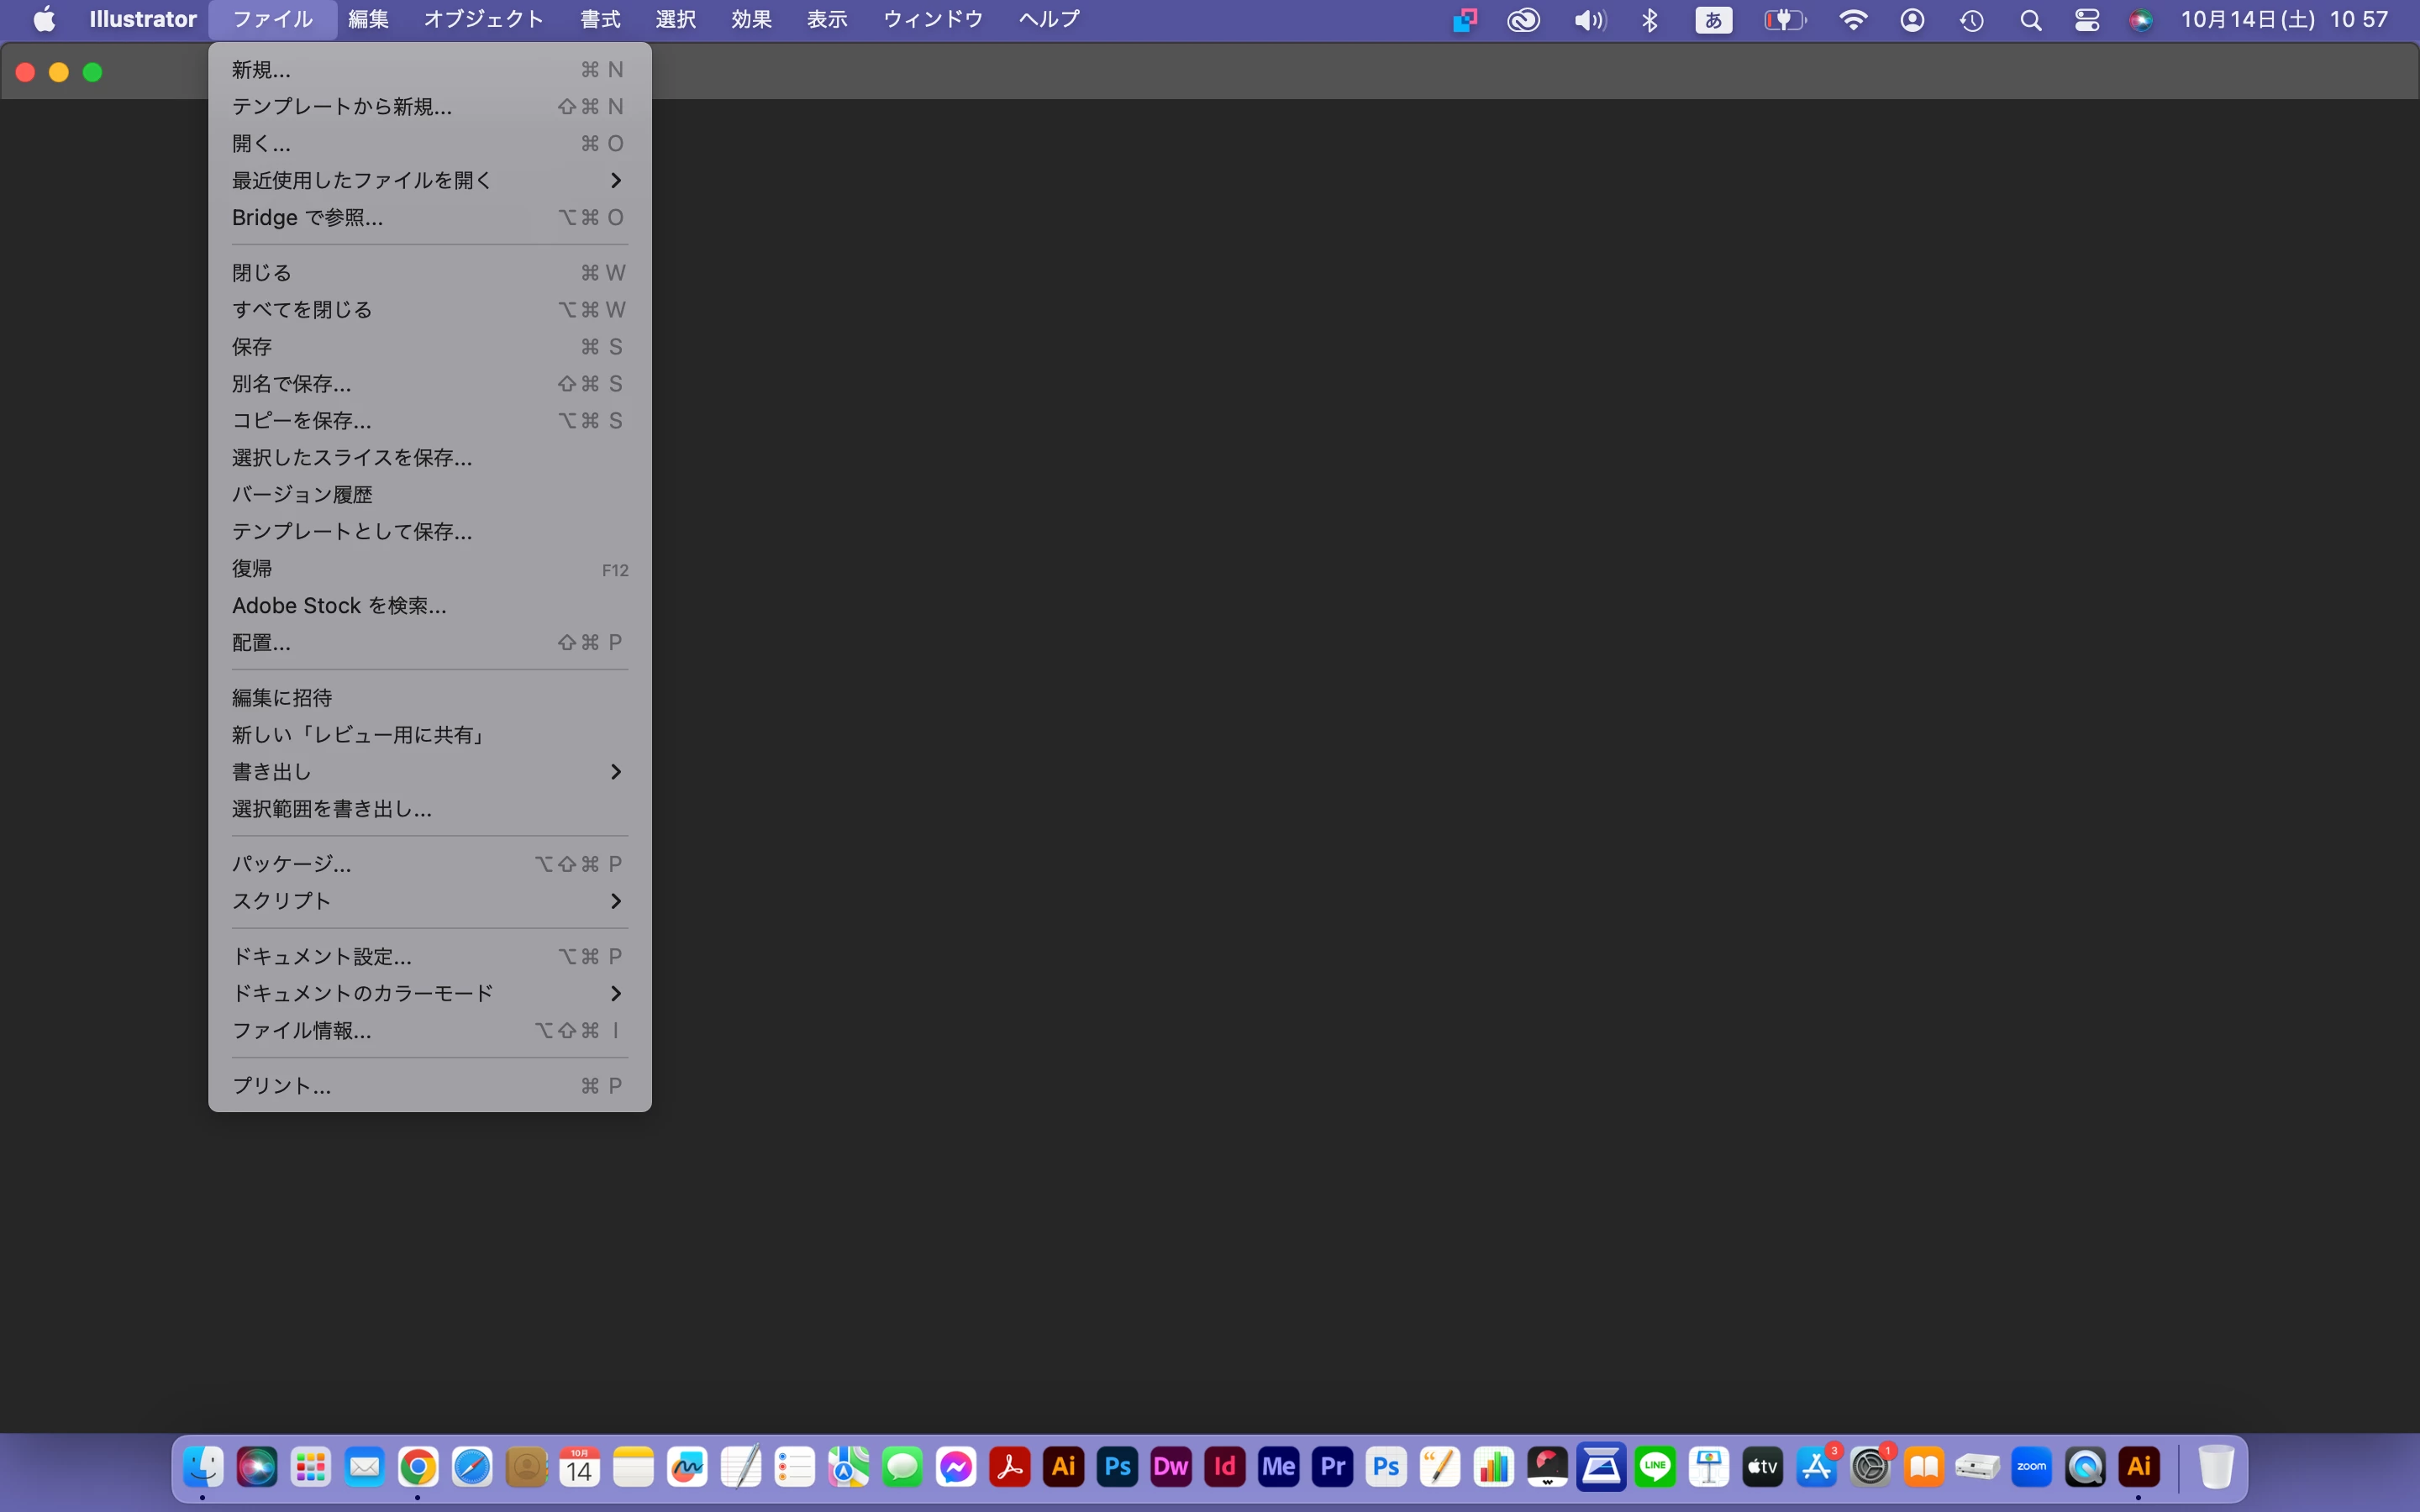This screenshot has height=1512, width=2420.
Task: Choose 新規... from the File menu
Action: (x=262, y=70)
